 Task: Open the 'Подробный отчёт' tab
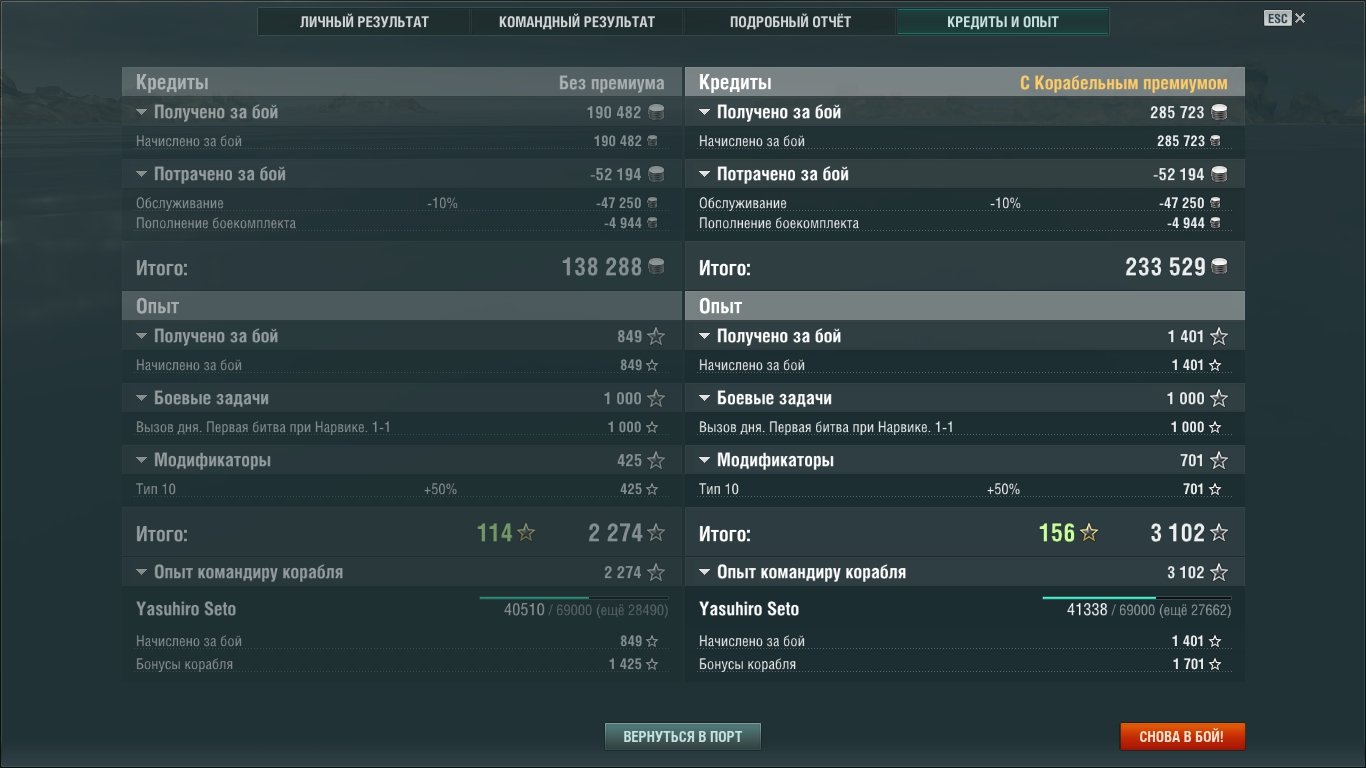(x=790, y=22)
